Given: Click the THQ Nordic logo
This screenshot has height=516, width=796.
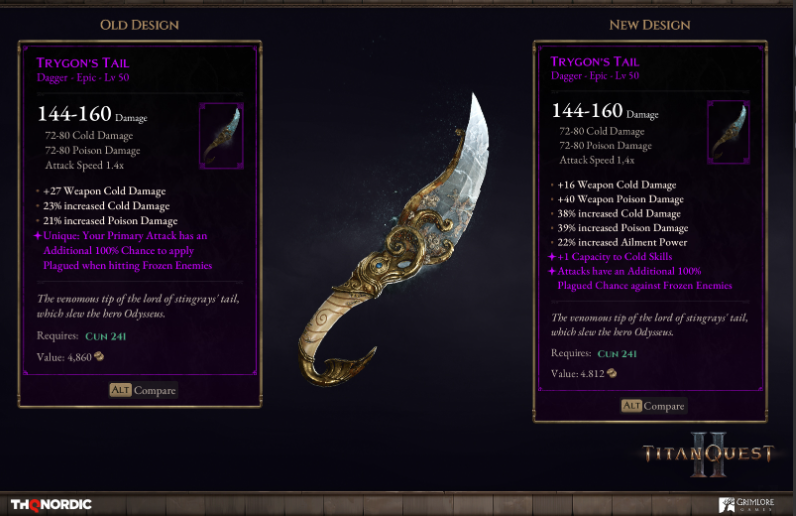Looking at the screenshot, I should (51, 504).
